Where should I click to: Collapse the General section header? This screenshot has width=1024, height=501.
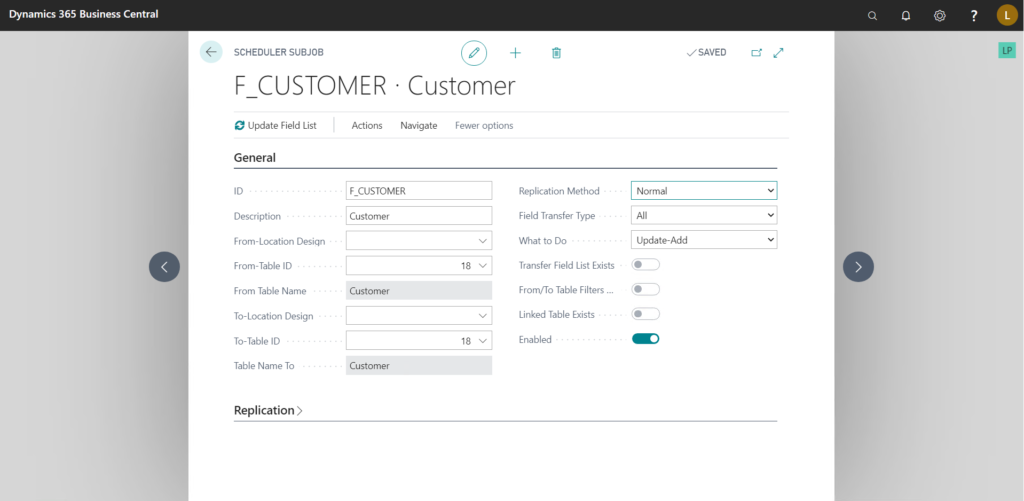(x=255, y=157)
